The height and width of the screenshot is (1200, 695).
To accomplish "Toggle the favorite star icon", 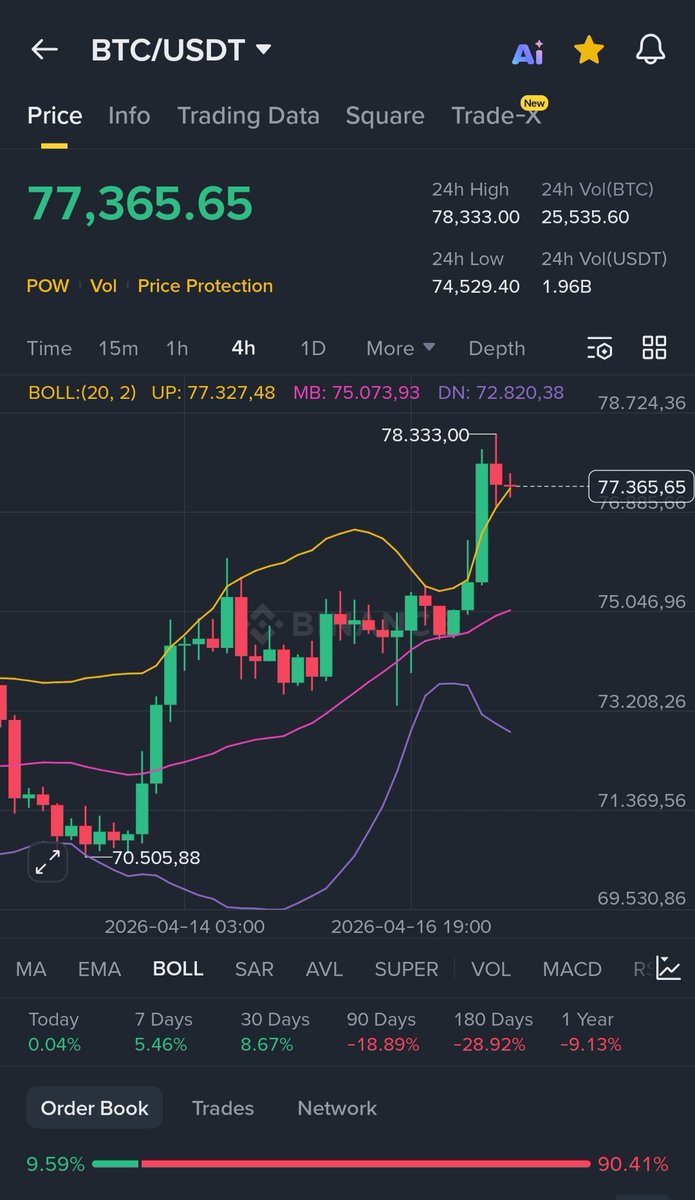I will click(589, 50).
